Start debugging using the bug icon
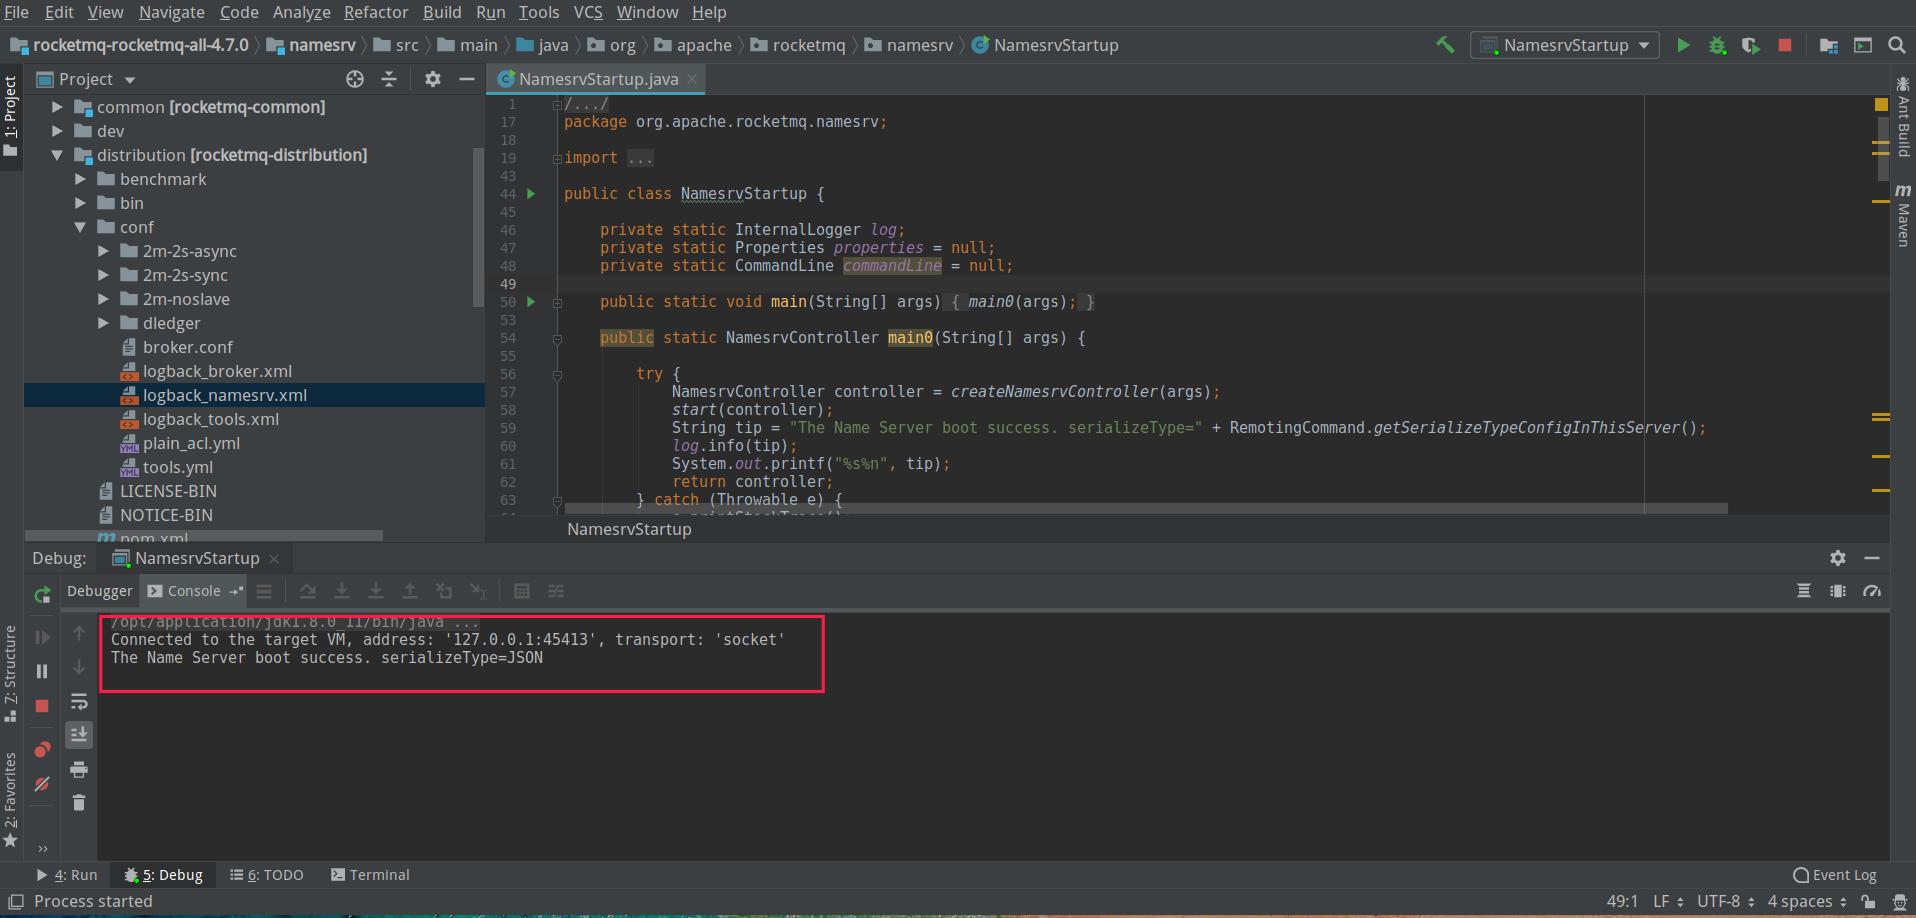Screen dimensions: 1916x918 click(x=1718, y=45)
